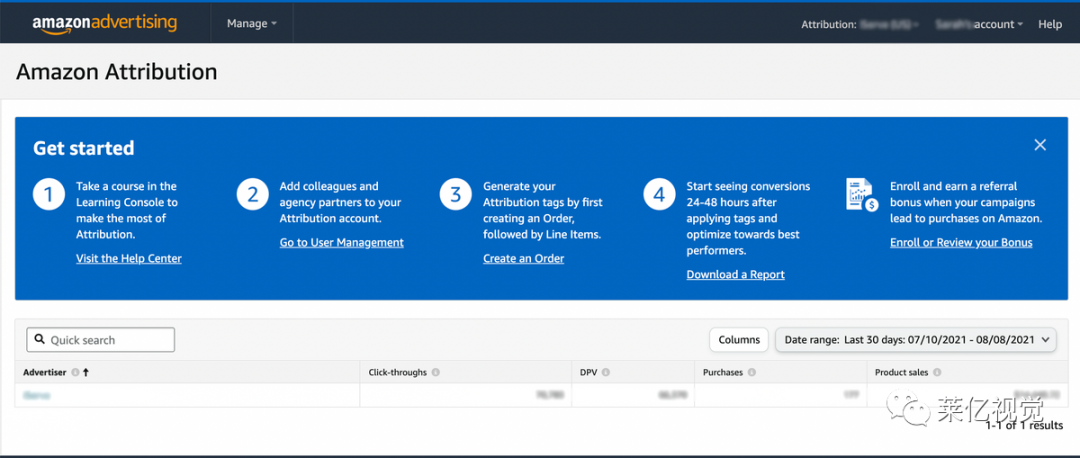The height and width of the screenshot is (458, 1080).
Task: Click the step 3 circle icon
Action: (456, 195)
